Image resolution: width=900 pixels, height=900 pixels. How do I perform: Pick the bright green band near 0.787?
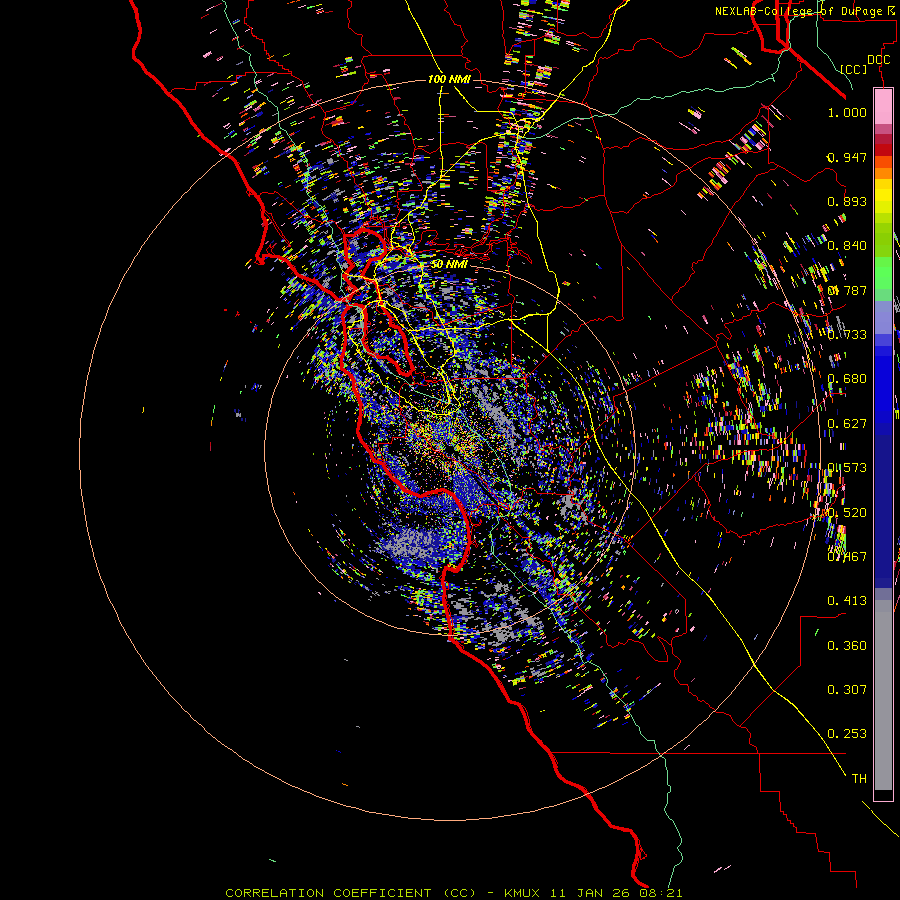883,274
